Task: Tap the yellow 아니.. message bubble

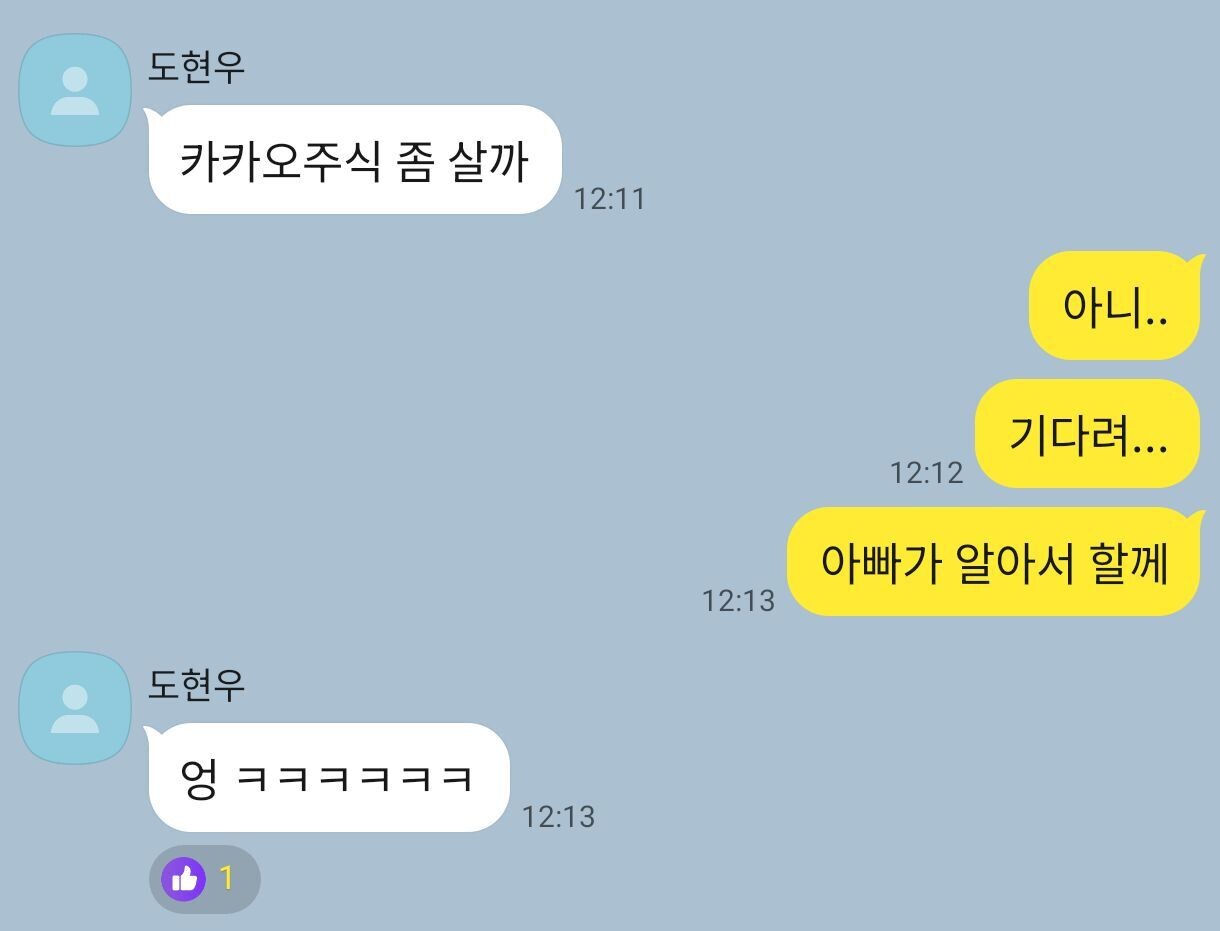Action: pyautogui.click(x=1115, y=306)
